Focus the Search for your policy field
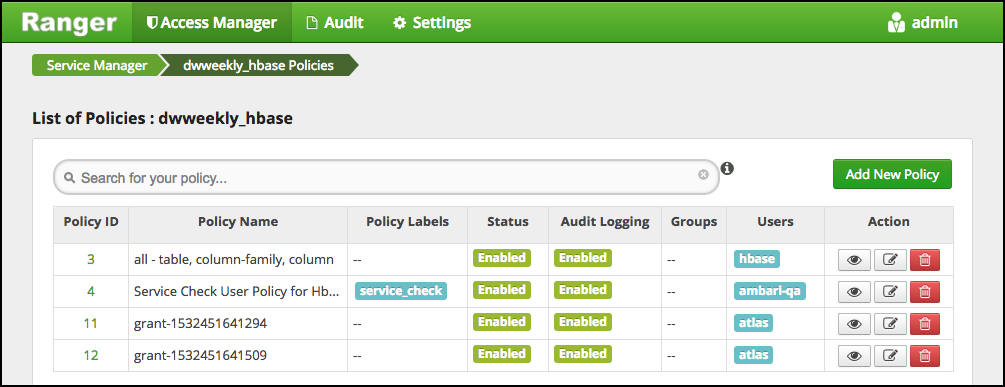 386,177
